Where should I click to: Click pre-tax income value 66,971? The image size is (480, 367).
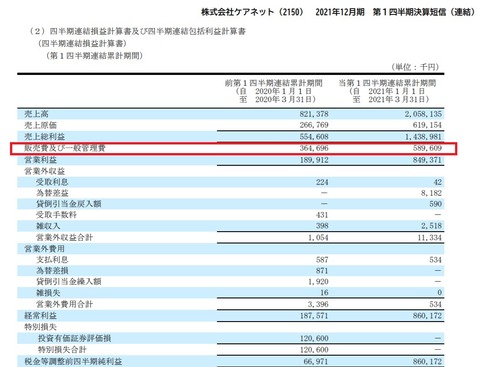(316, 361)
